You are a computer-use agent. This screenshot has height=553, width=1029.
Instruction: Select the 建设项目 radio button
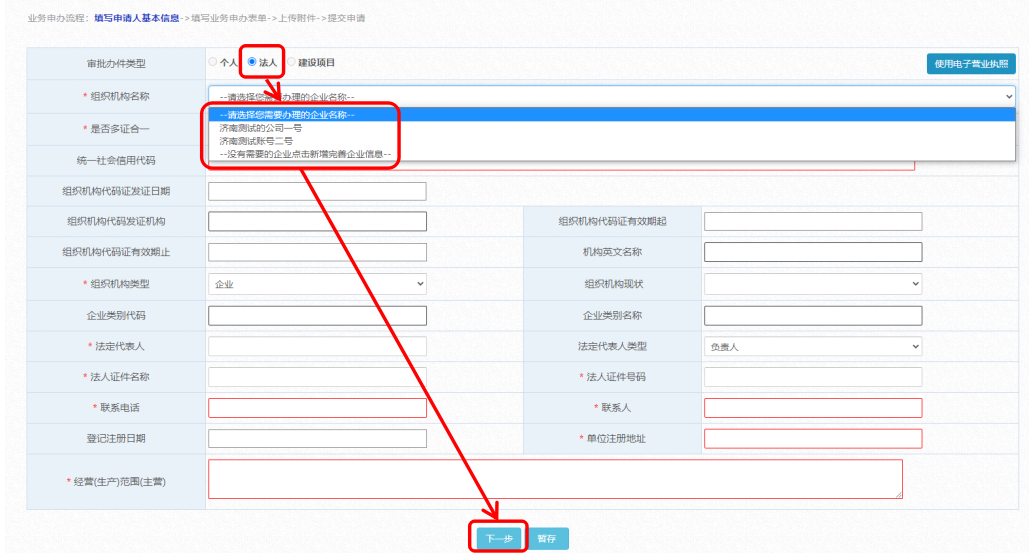pyautogui.click(x=291, y=62)
